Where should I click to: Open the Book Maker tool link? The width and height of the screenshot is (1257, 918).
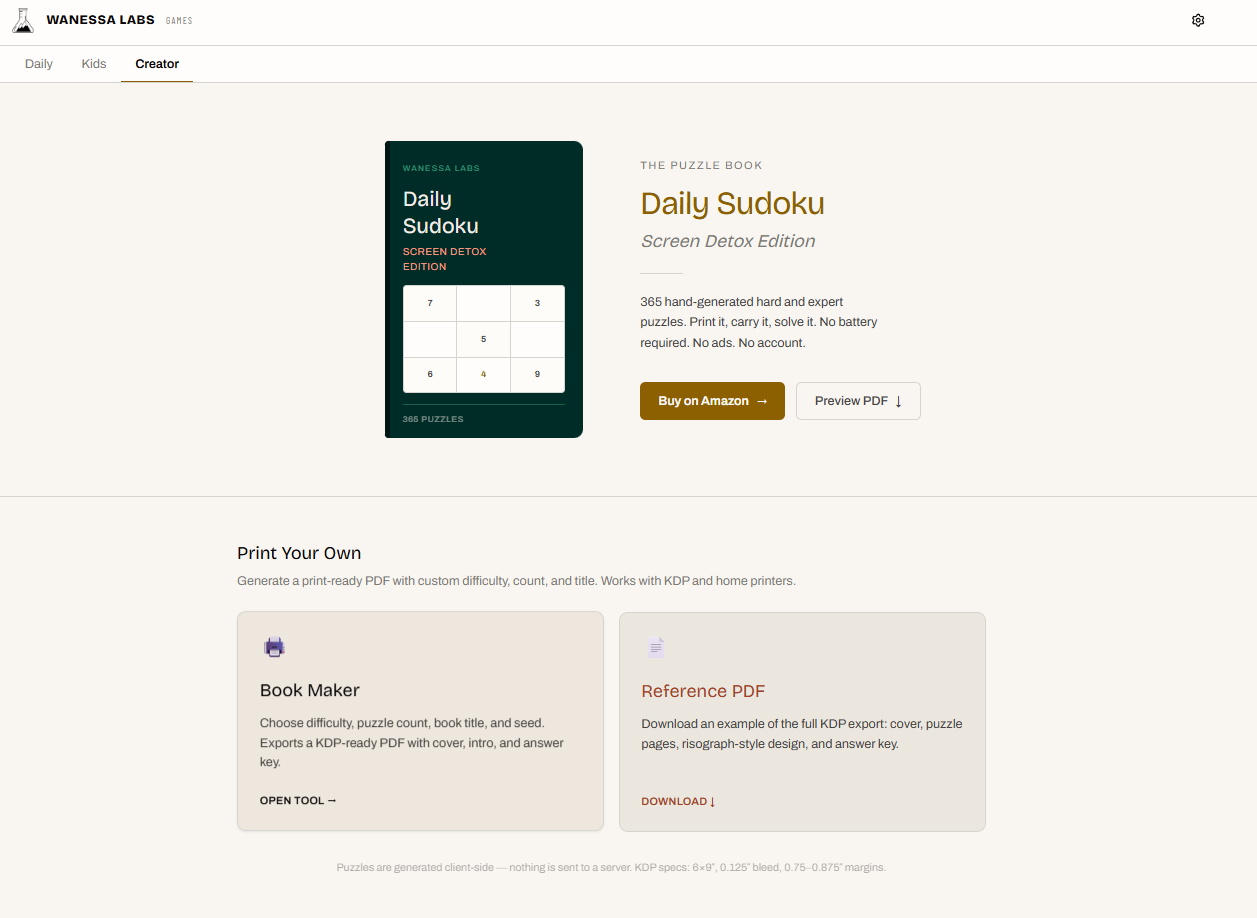pyautogui.click(x=298, y=800)
